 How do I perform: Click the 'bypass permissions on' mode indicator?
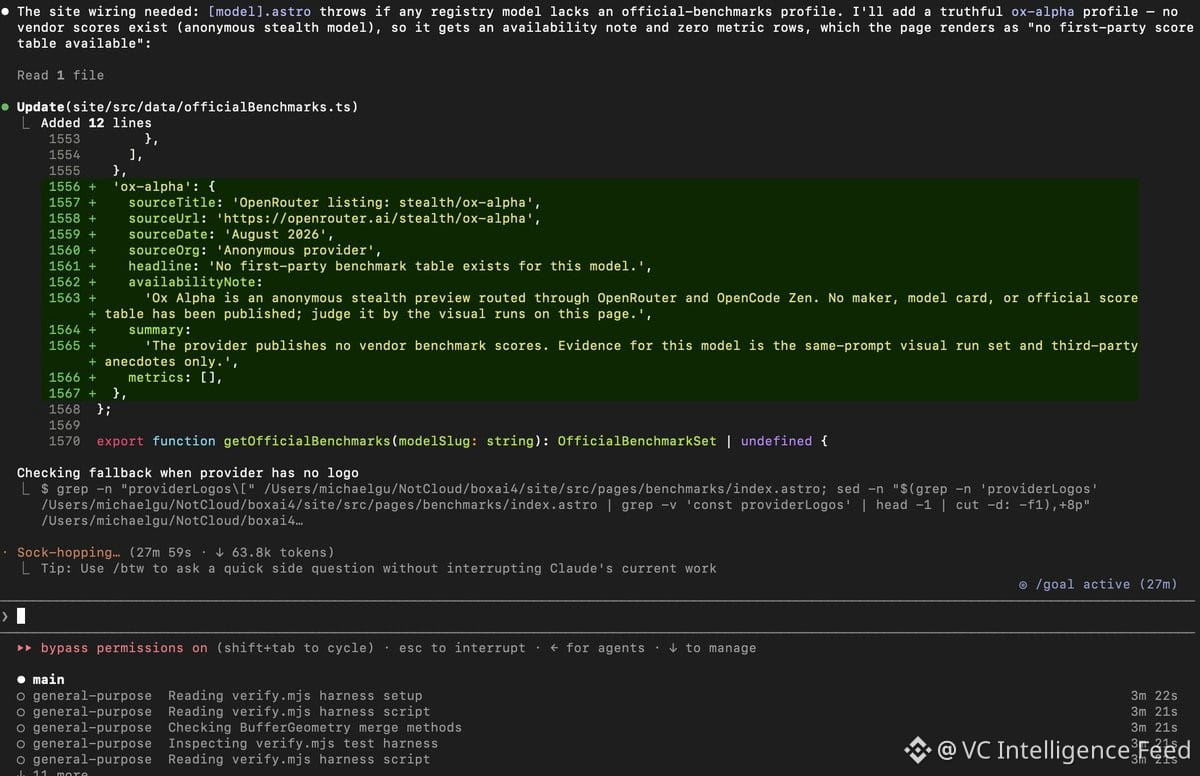click(124, 648)
